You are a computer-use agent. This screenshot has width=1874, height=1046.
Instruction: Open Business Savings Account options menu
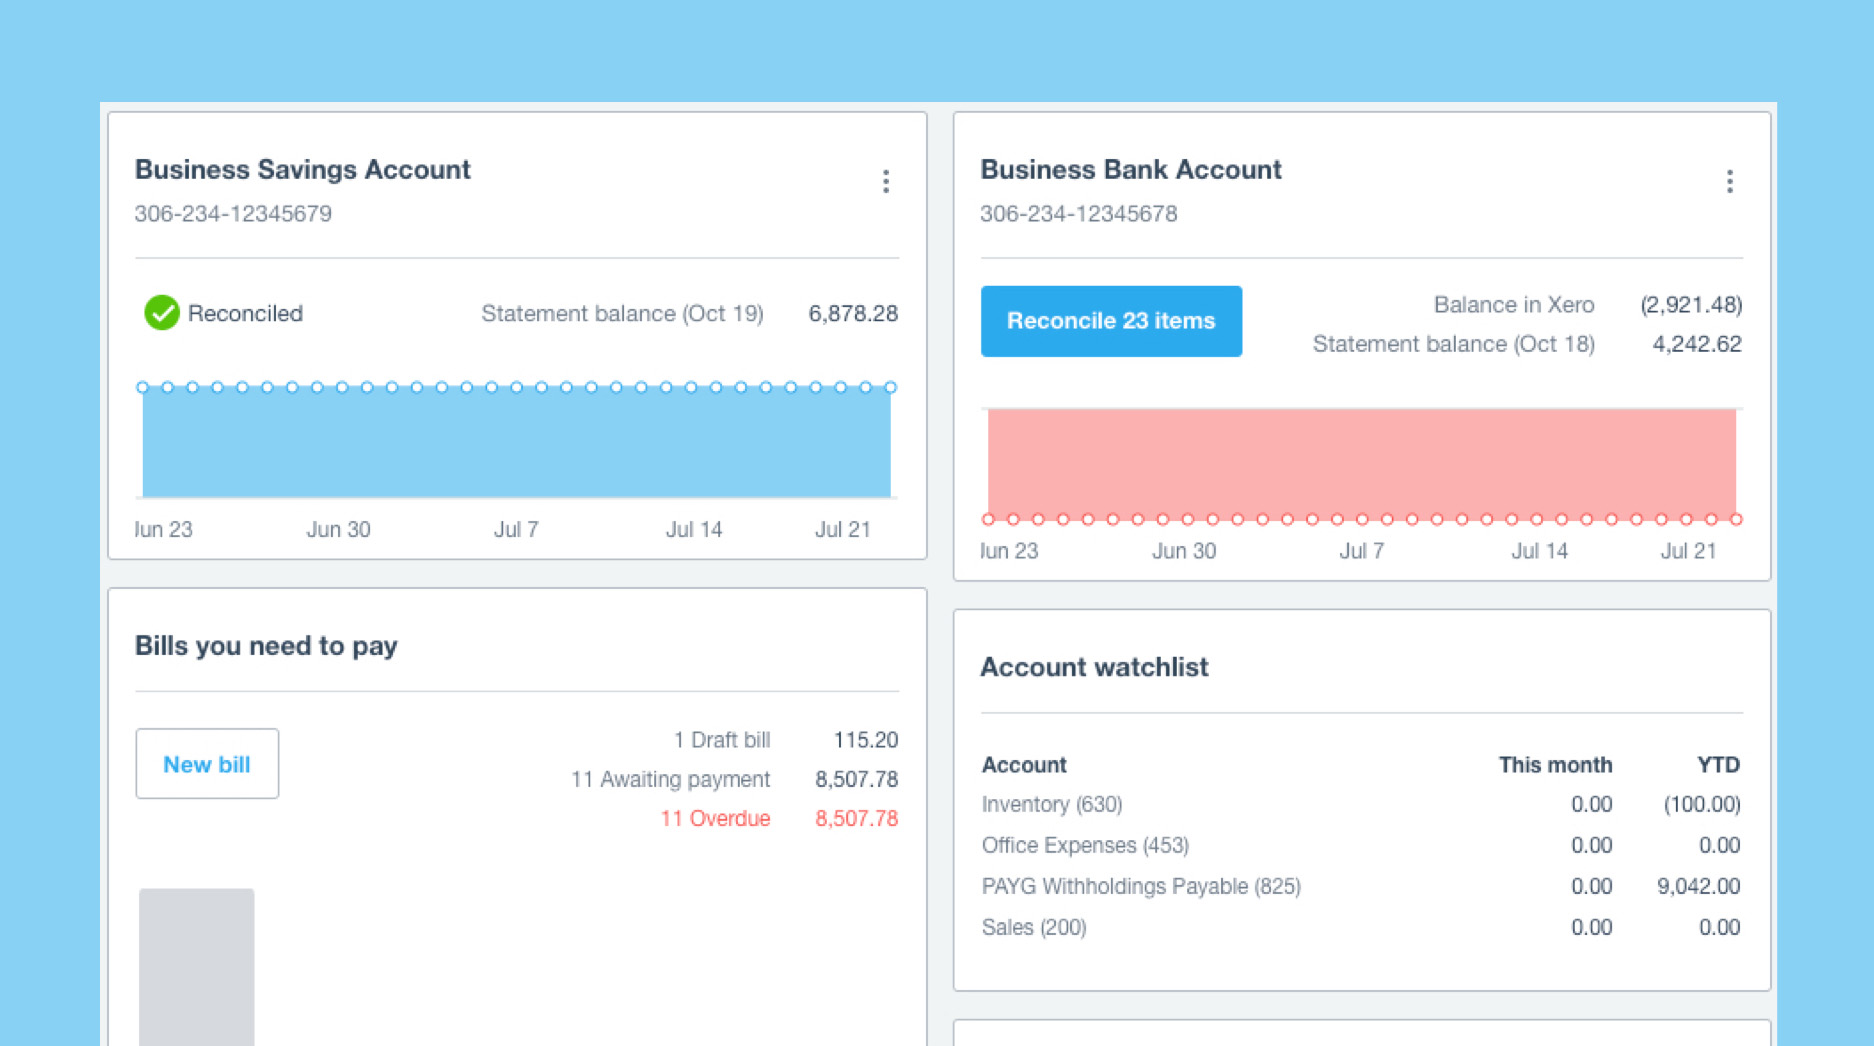(x=886, y=181)
